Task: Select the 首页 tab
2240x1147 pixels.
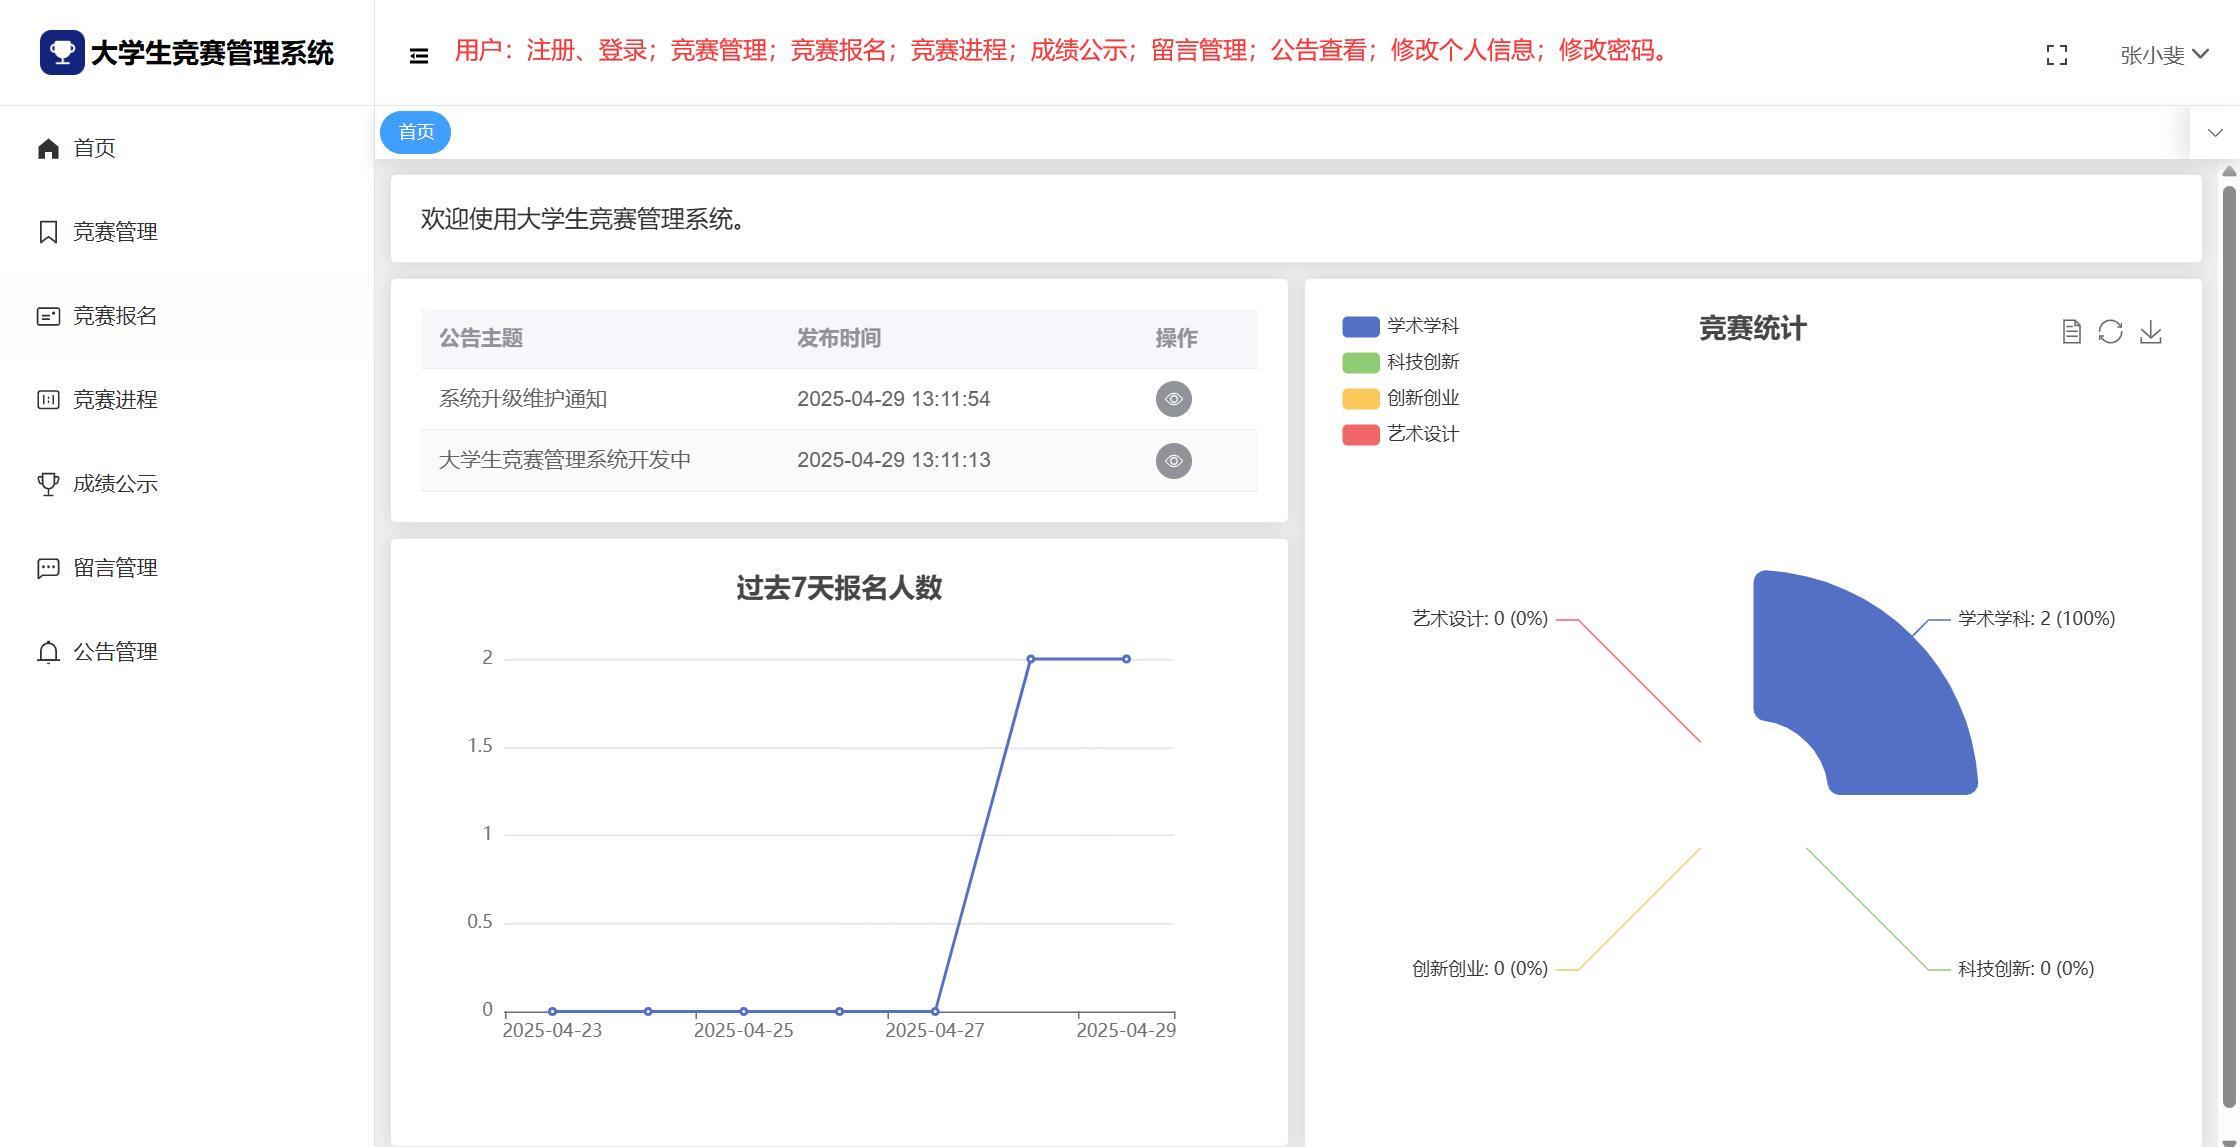Action: [x=416, y=132]
